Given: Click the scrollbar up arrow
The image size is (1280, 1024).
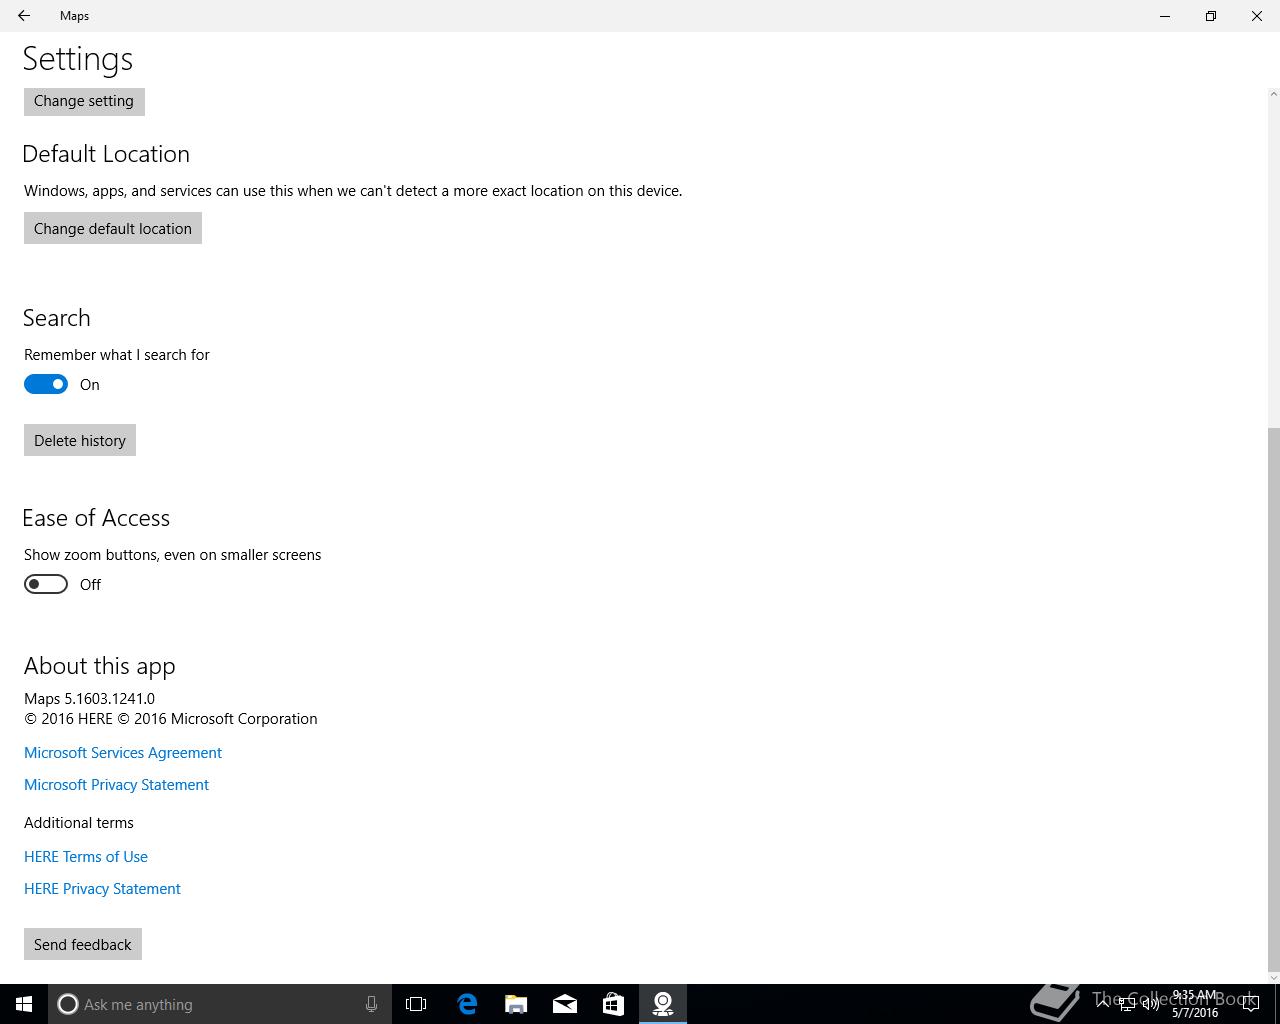Looking at the screenshot, I should pos(1273,94).
